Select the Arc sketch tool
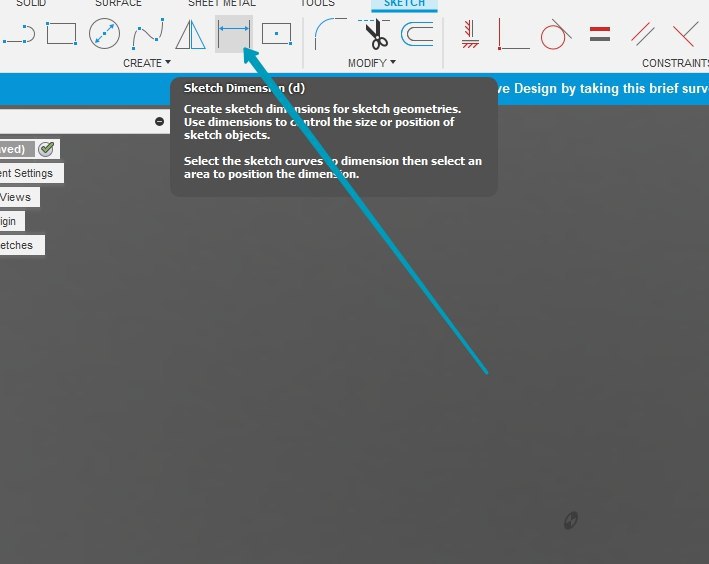 click(x=19, y=34)
